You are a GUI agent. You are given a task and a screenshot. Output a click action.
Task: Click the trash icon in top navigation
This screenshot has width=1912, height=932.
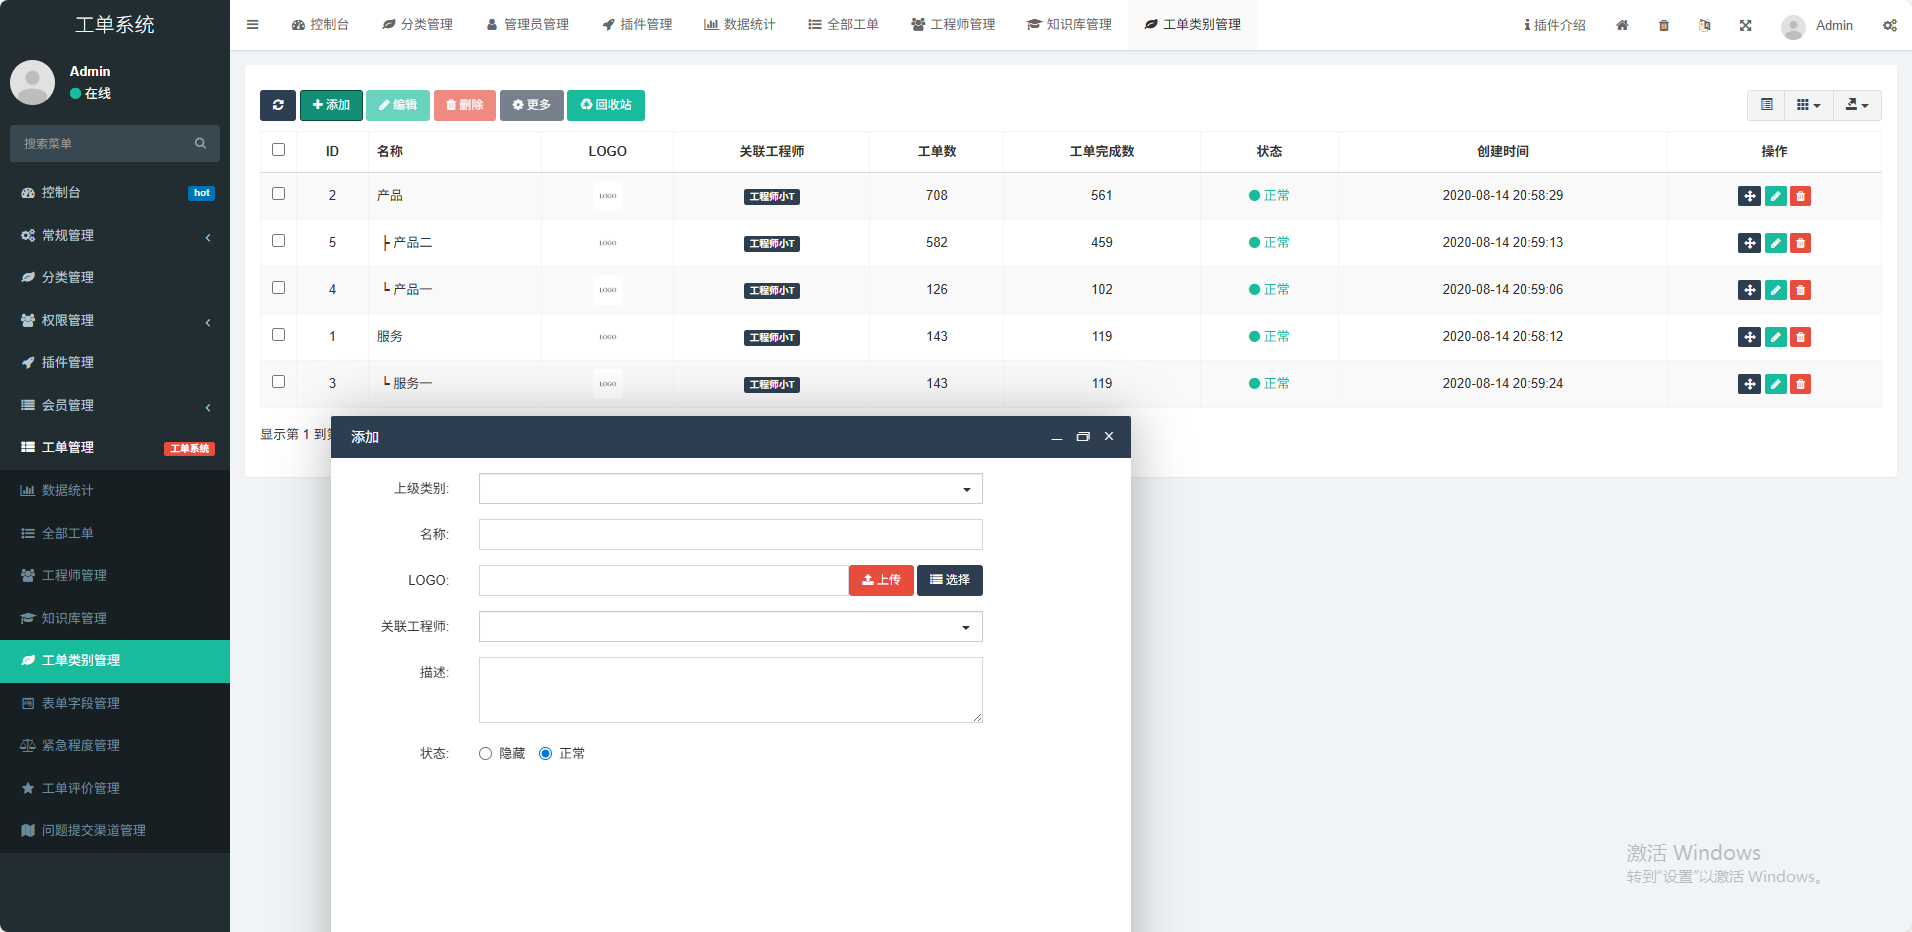1664,25
